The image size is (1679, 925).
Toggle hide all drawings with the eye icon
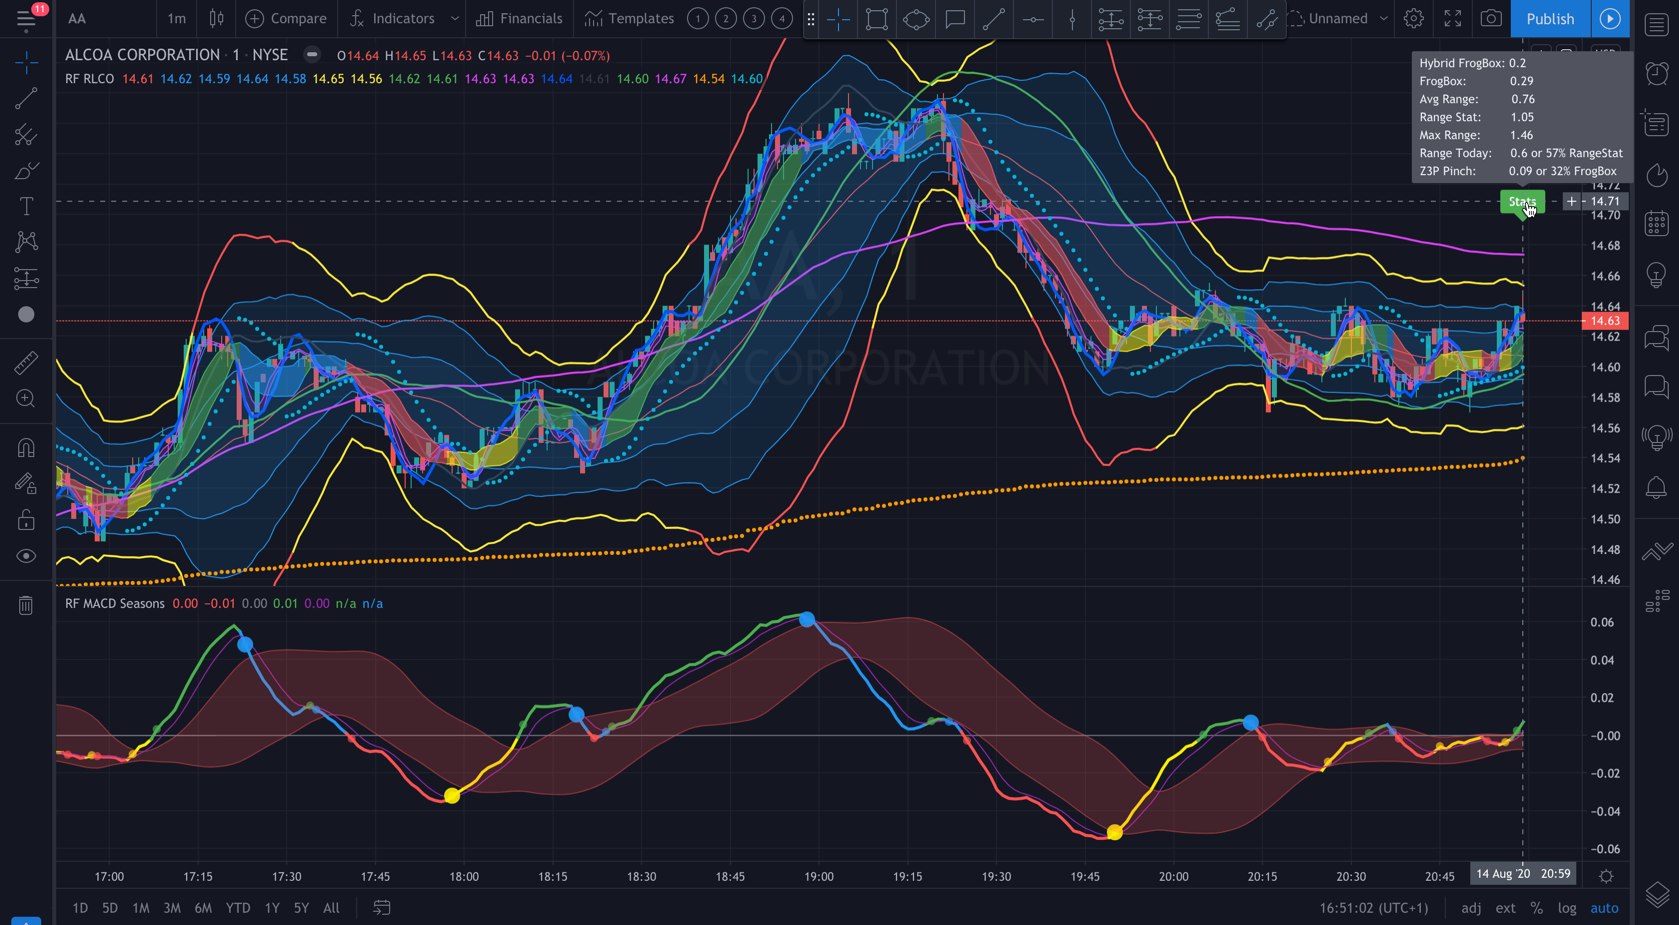click(x=26, y=555)
